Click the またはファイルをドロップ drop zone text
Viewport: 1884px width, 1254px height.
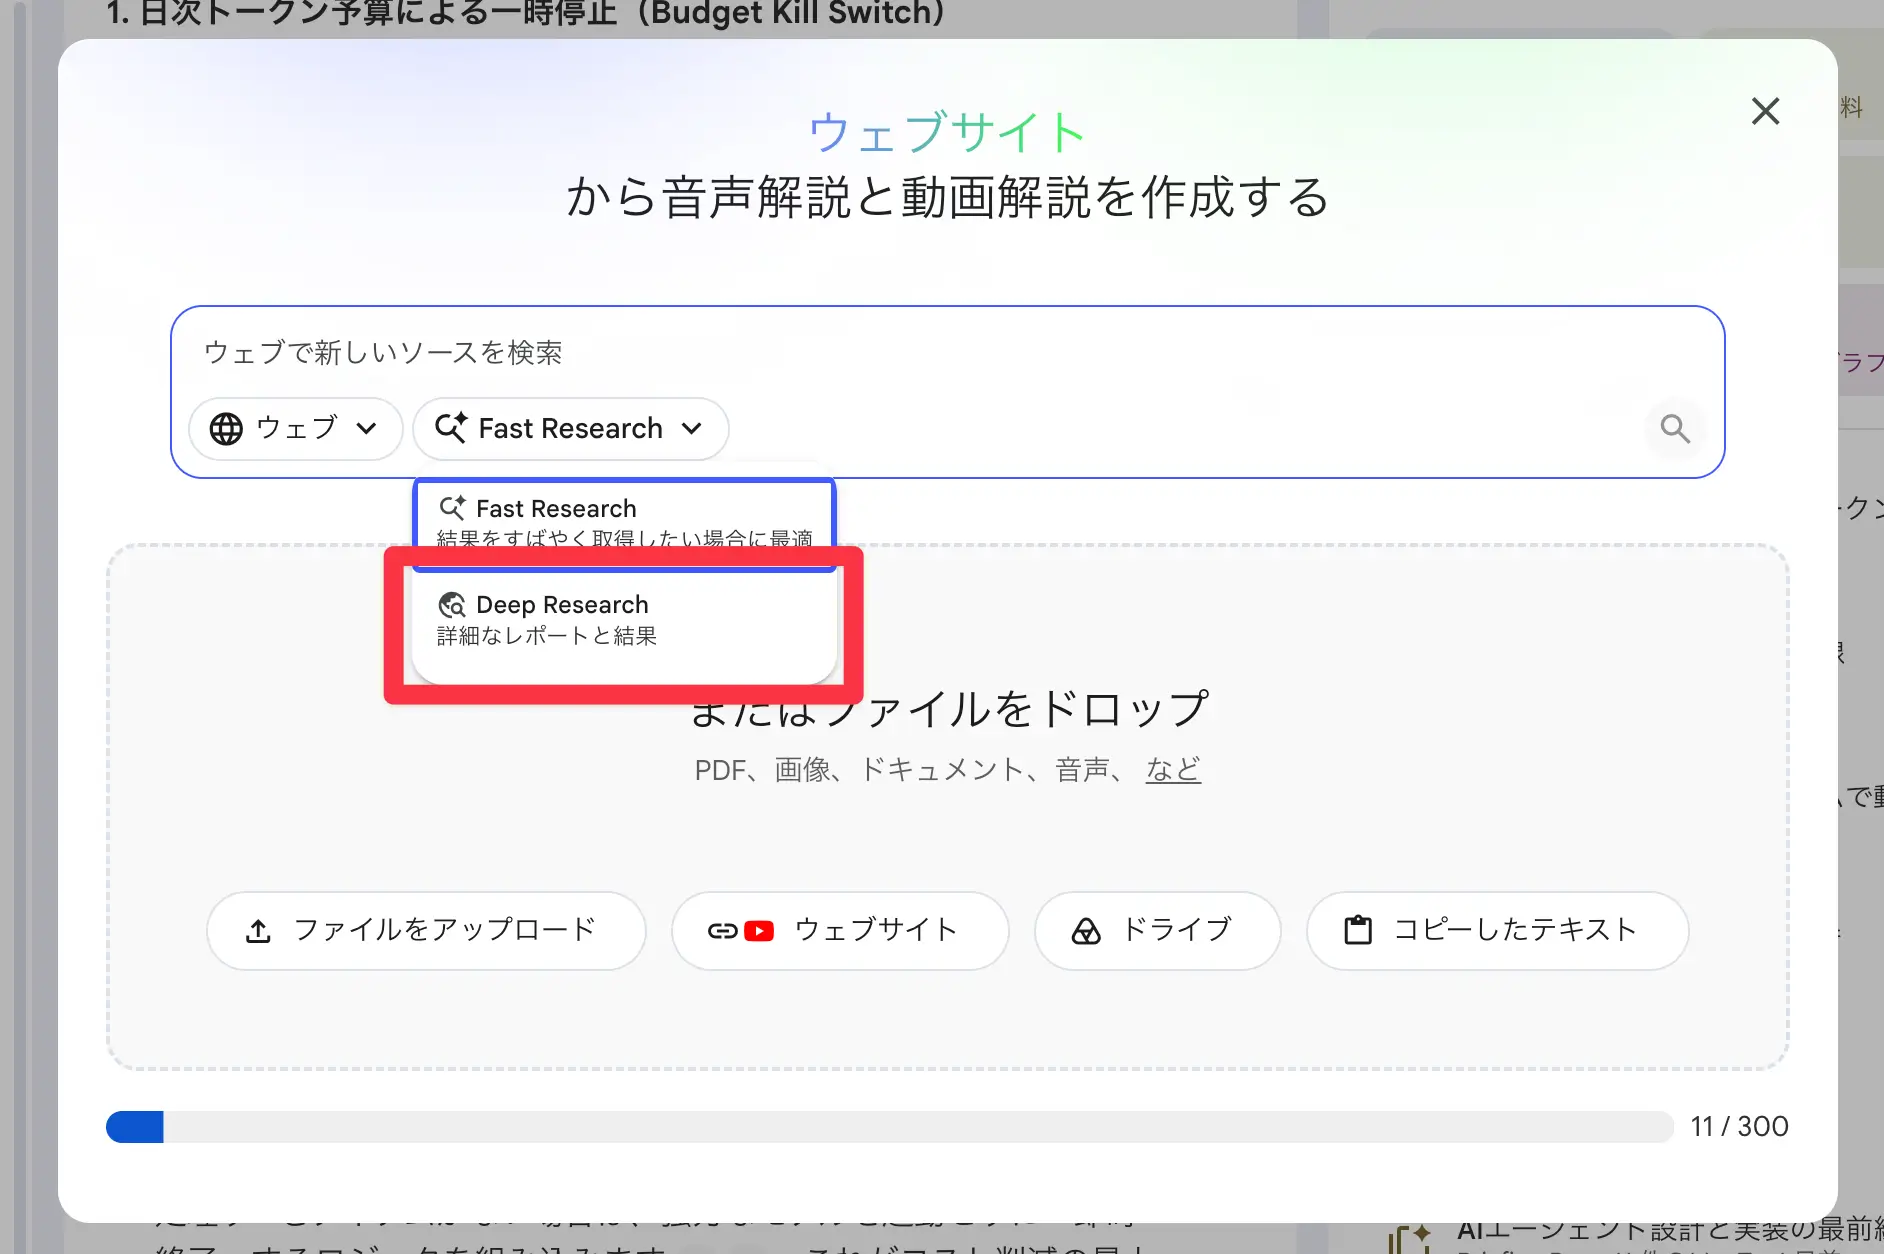(949, 709)
